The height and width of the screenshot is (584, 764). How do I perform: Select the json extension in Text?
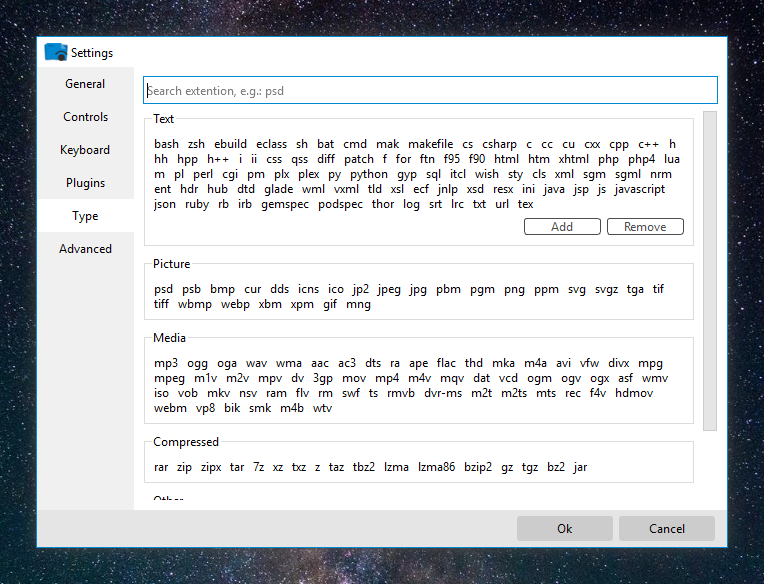point(165,205)
